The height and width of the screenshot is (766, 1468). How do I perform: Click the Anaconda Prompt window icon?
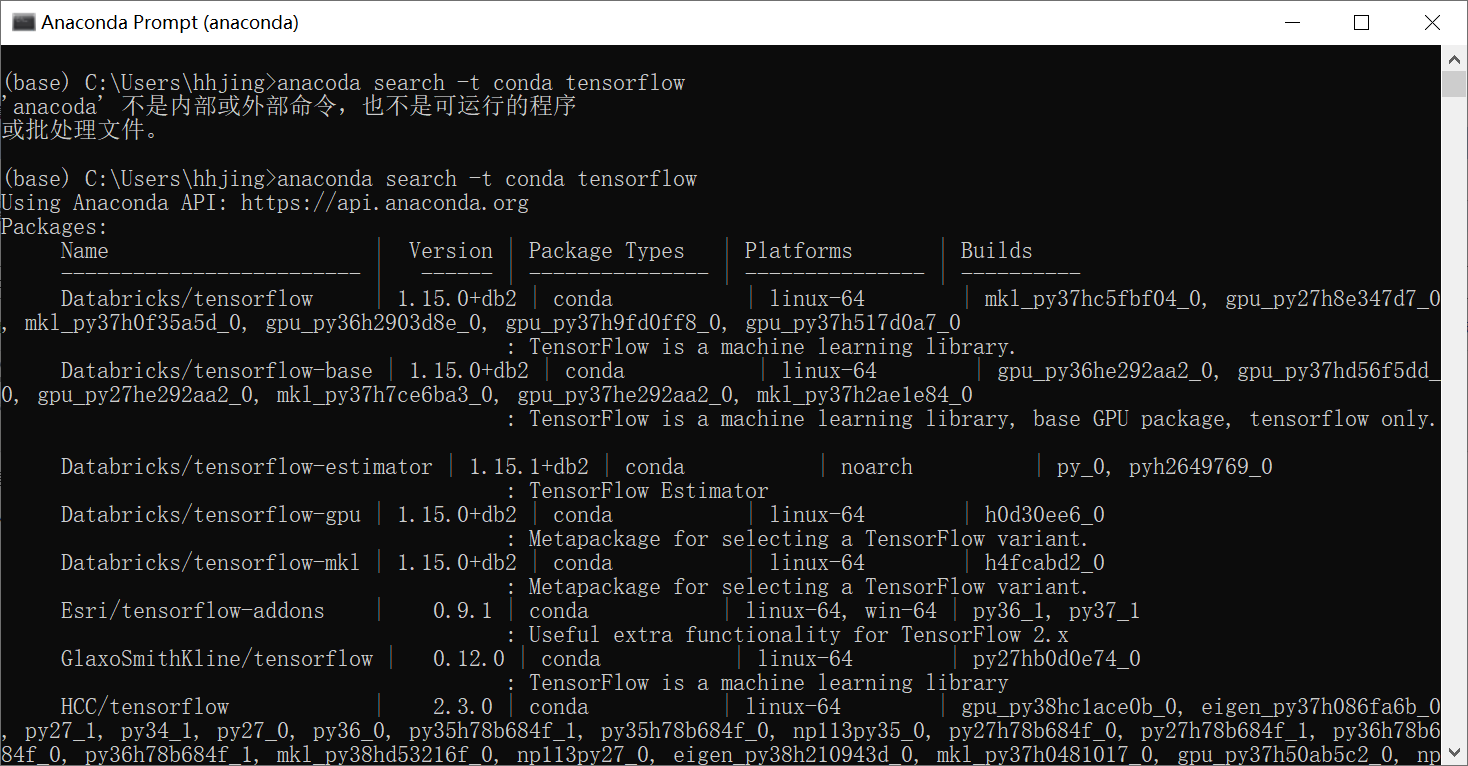point(23,22)
